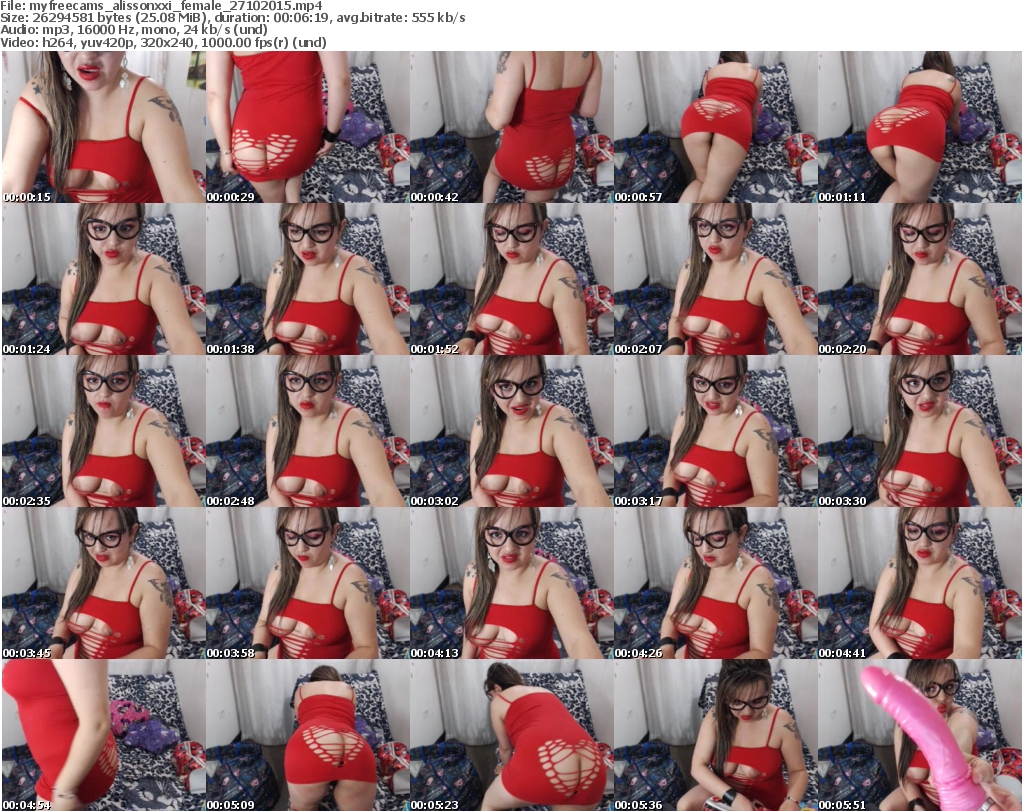Pick the thumbnail stamped 00:01:52
Viewport: 1024px width, 811px height.
coord(511,279)
